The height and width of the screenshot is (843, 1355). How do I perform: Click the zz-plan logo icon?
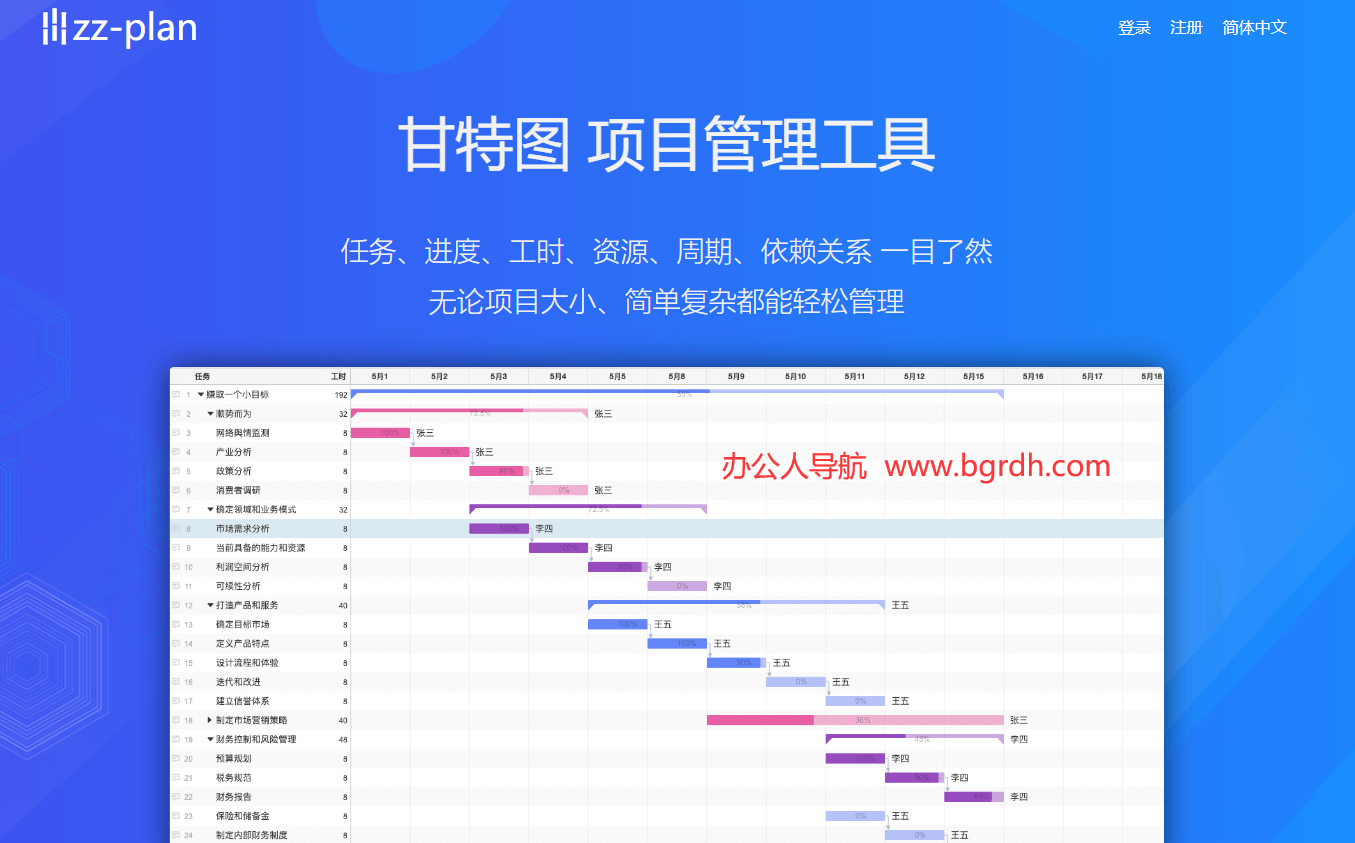(54, 28)
